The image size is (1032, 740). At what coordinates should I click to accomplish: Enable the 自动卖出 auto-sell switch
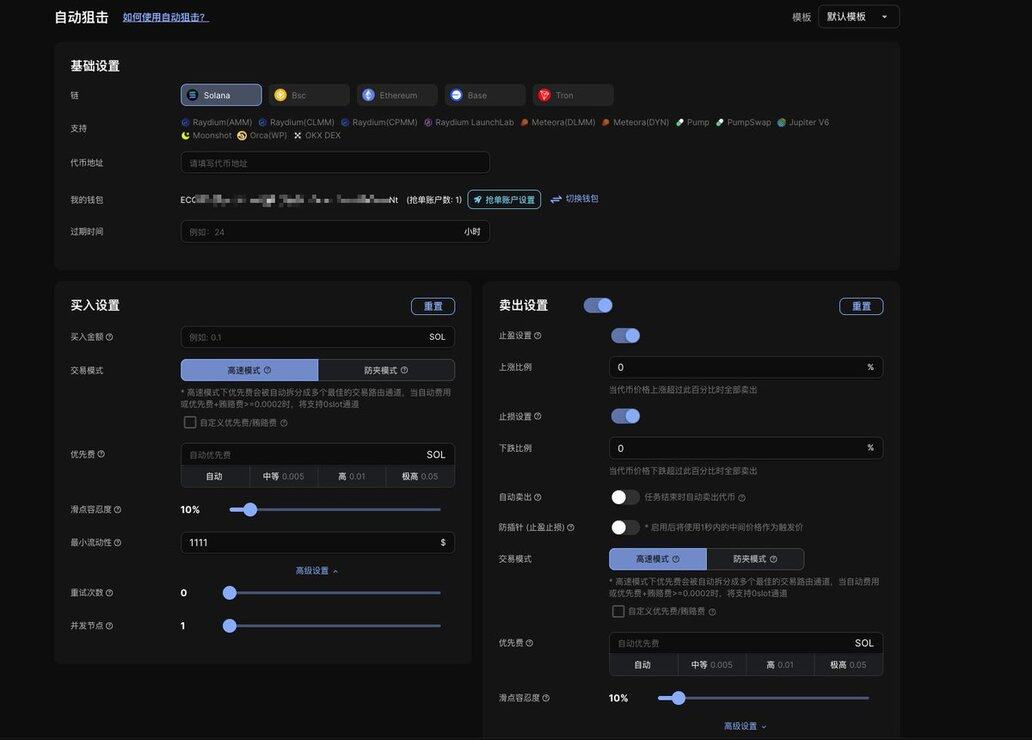click(x=625, y=497)
